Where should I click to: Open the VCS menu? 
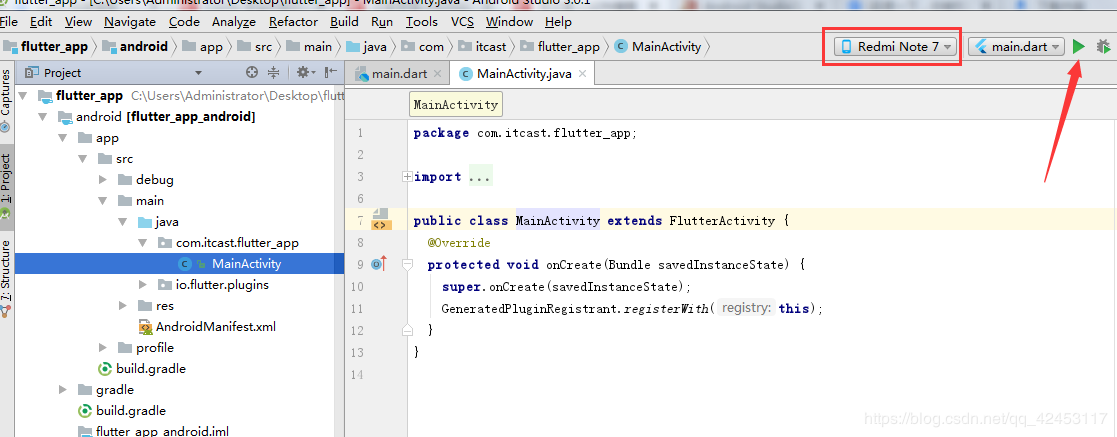coord(462,22)
